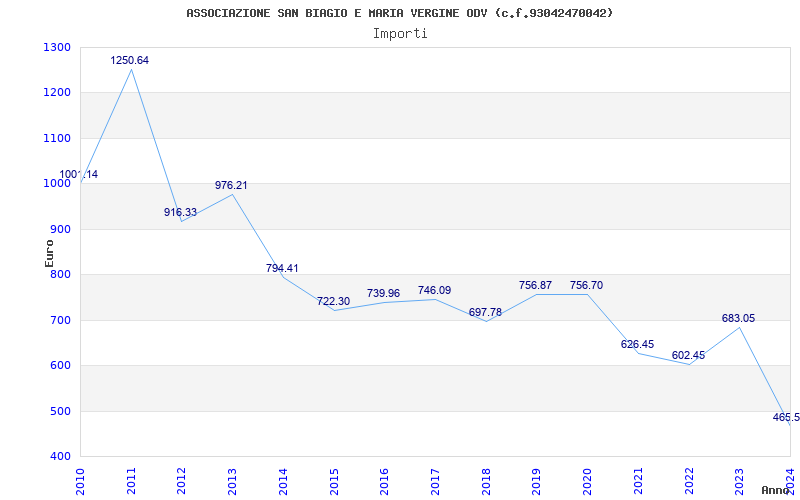
Task: Select the 1250.64 data label
Action: coord(130,60)
